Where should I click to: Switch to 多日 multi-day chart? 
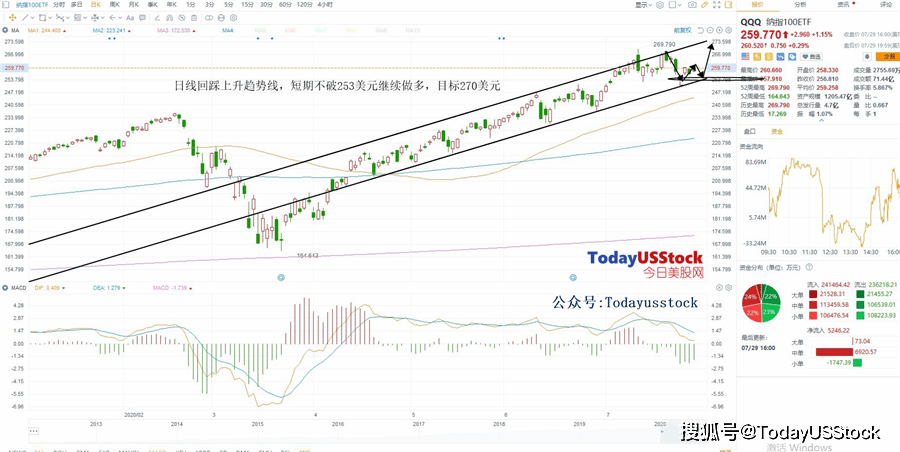point(76,4)
